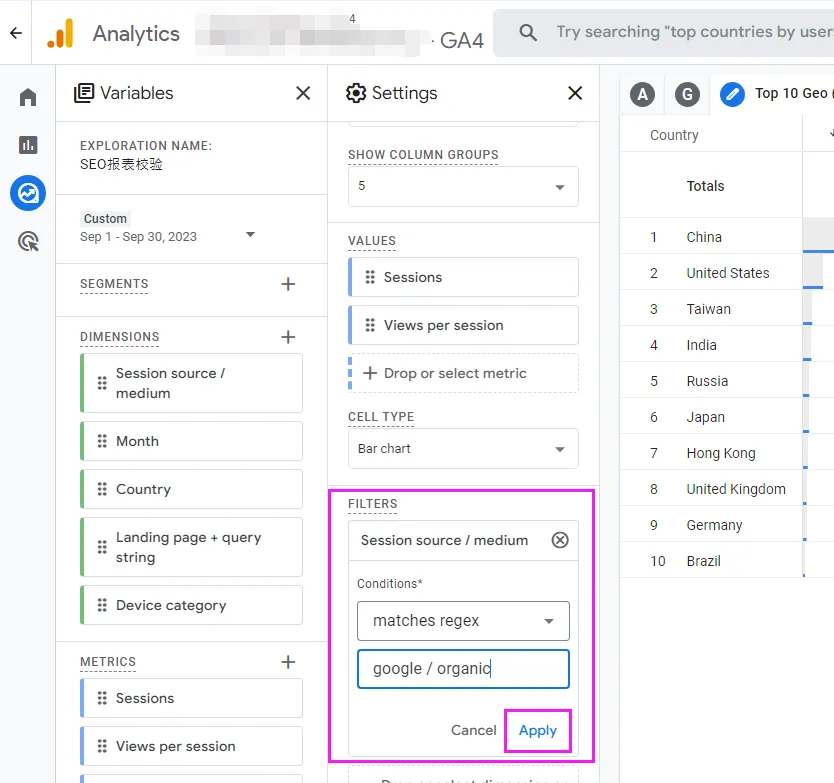Click the FILTERS section label
This screenshot has height=783, width=834.
tap(372, 504)
